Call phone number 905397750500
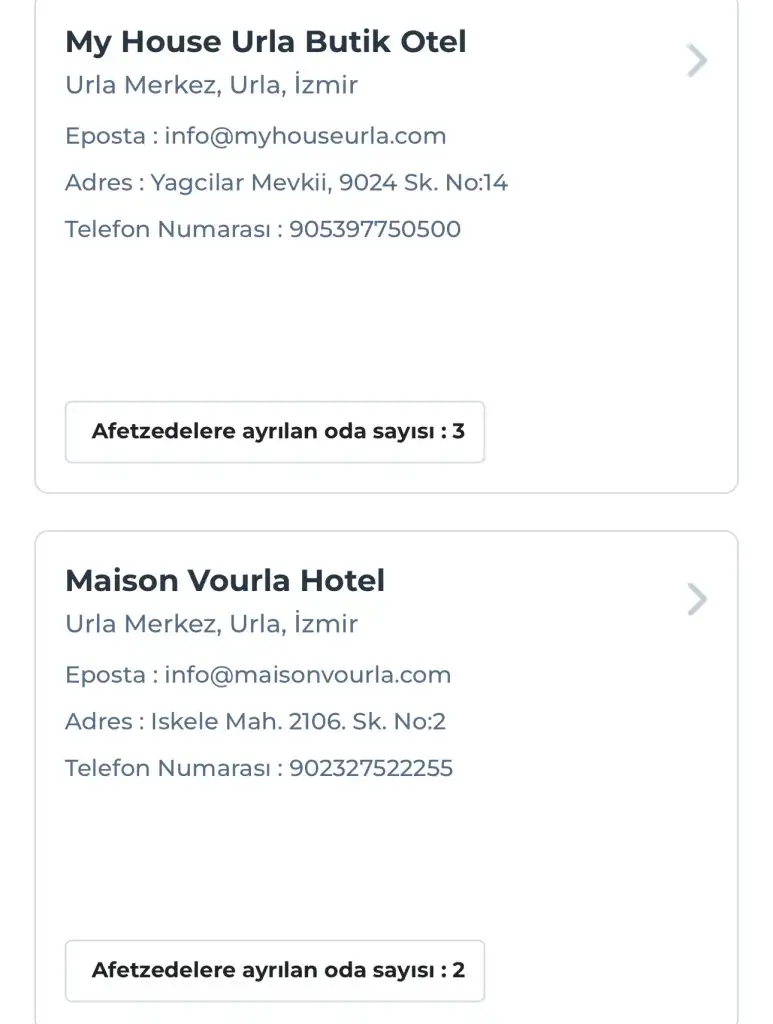The width and height of the screenshot is (773, 1024). 375,229
